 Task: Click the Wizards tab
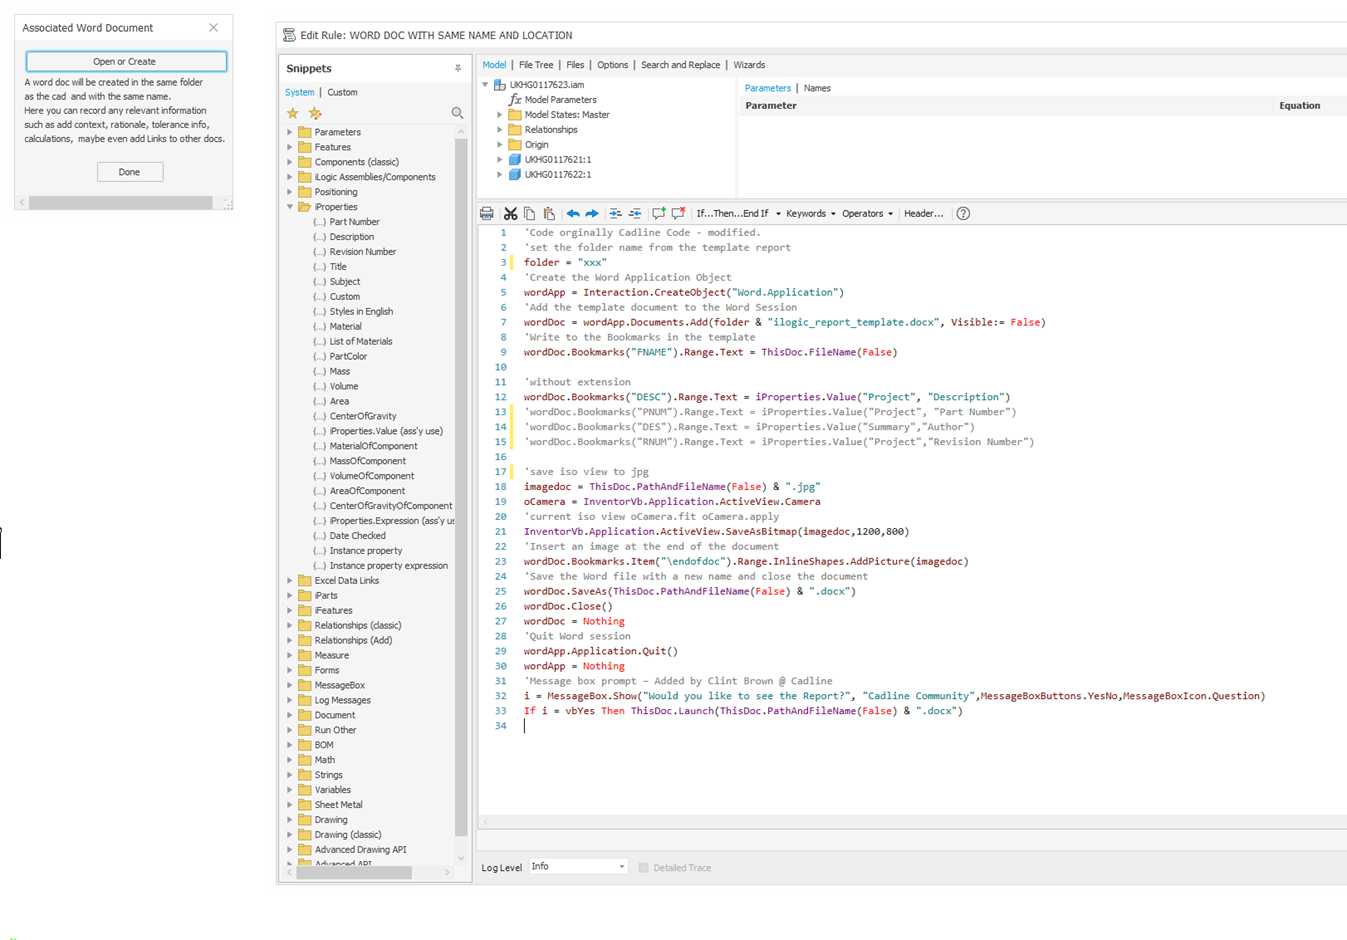pyautogui.click(x=749, y=65)
